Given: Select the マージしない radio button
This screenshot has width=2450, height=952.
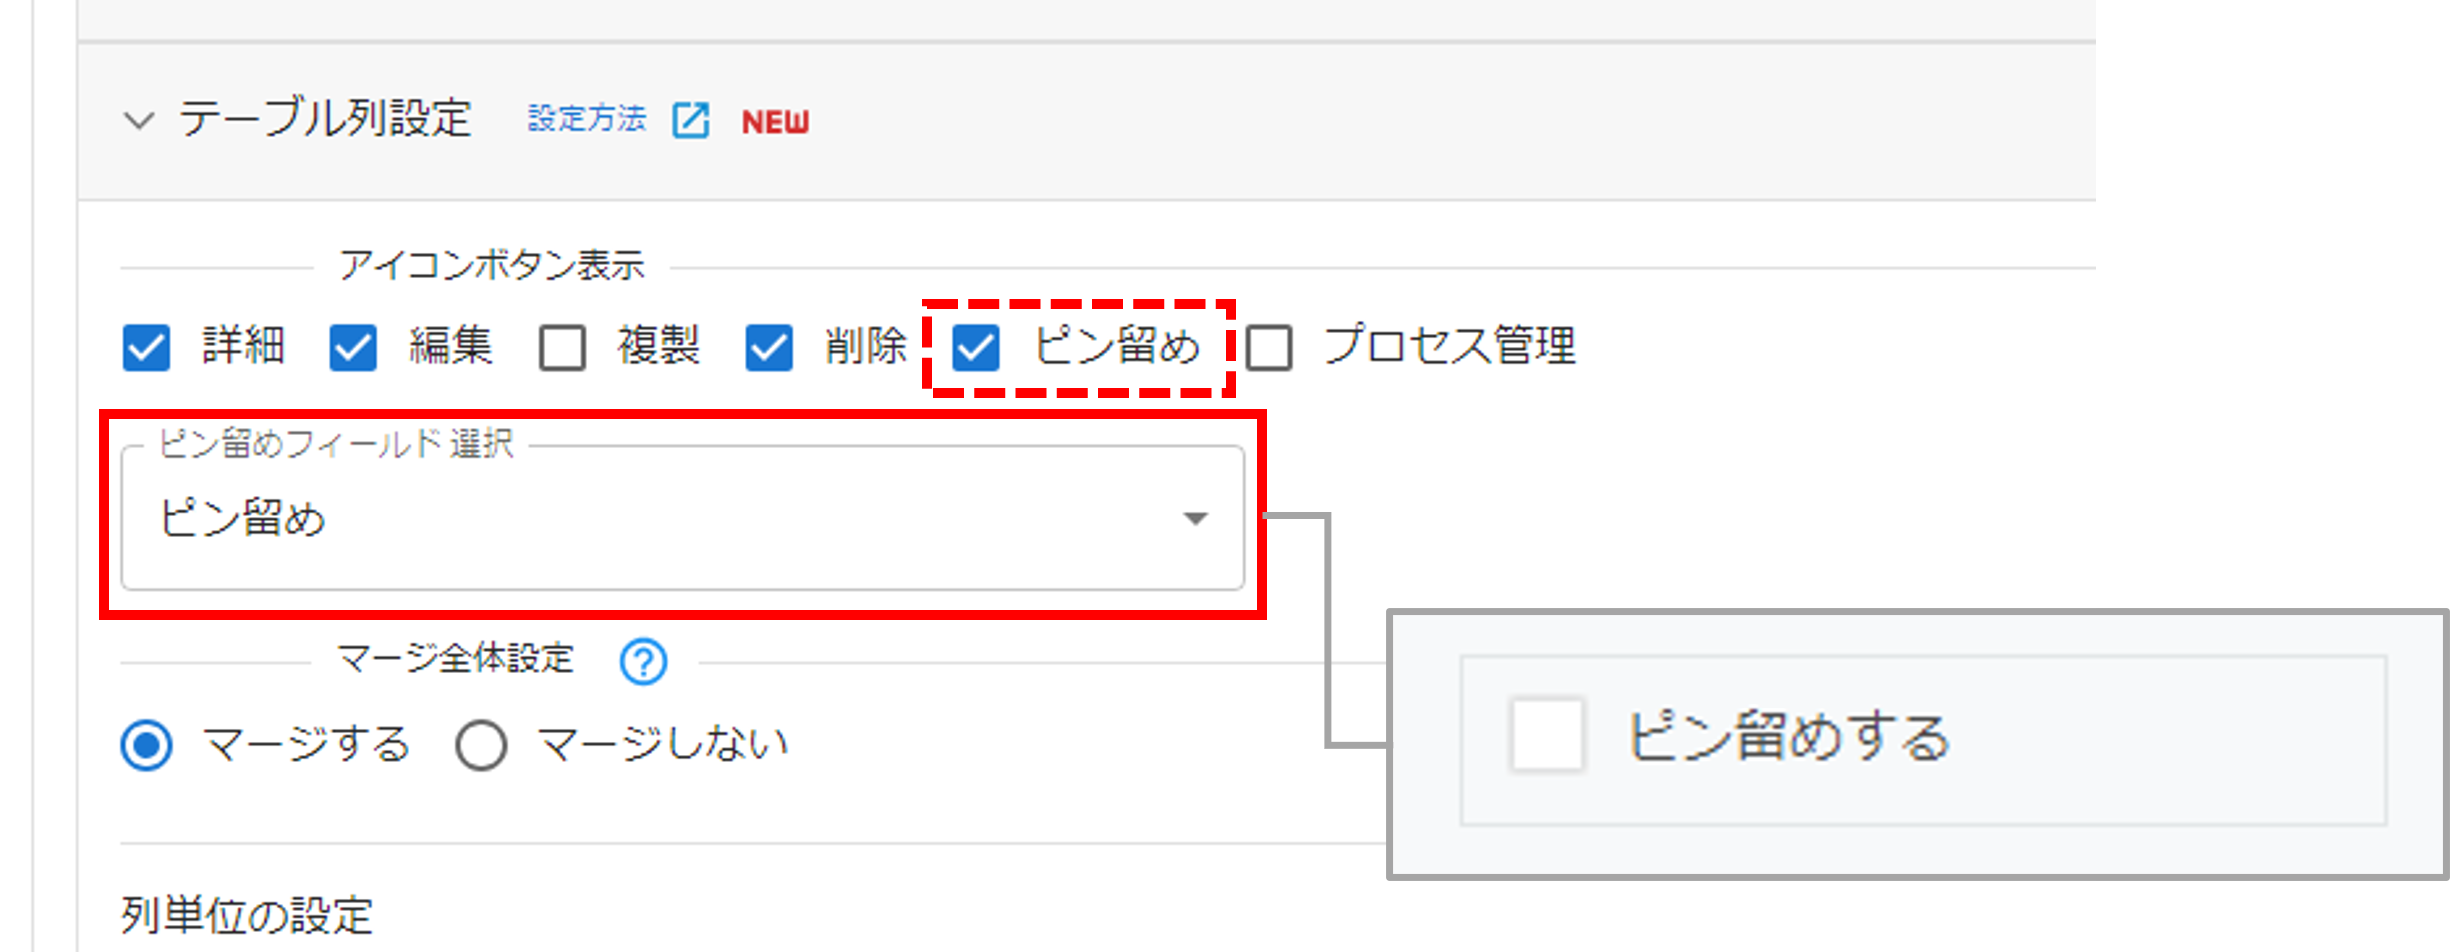Looking at the screenshot, I should (x=480, y=742).
